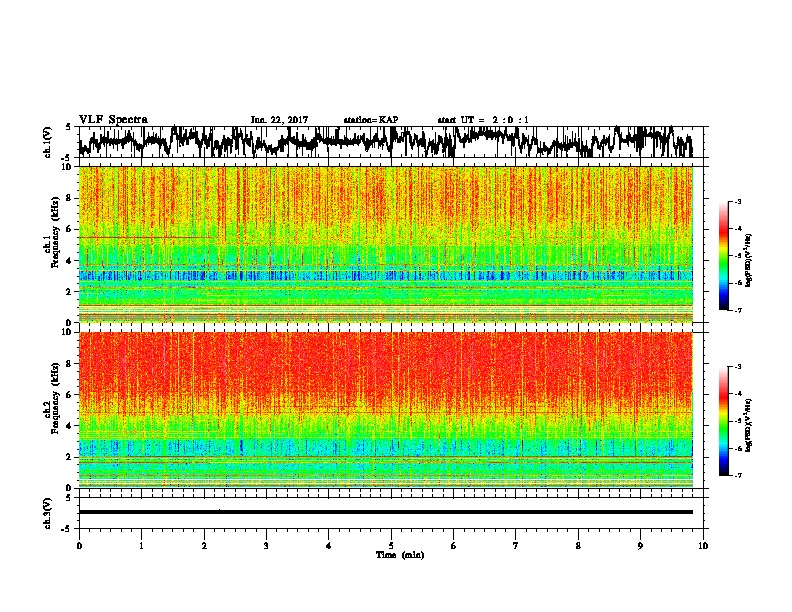Click the "VLF Spectra" plot title
This screenshot has height=612, width=792.
pyautogui.click(x=113, y=120)
